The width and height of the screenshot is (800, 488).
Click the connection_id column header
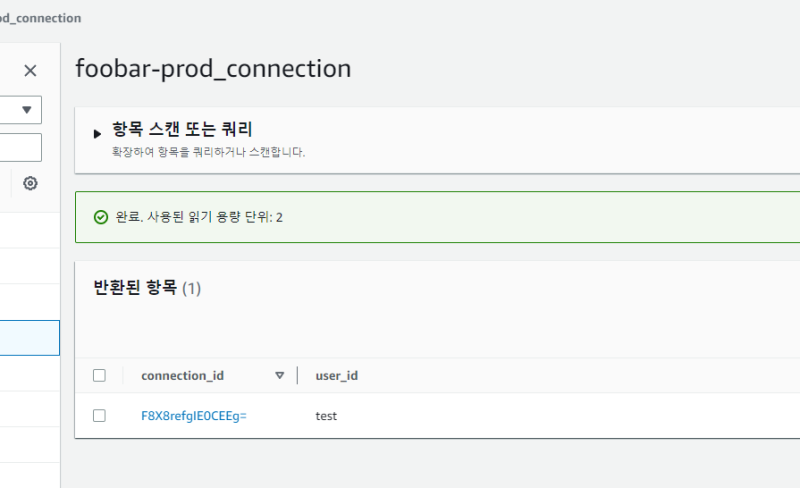click(x=182, y=376)
